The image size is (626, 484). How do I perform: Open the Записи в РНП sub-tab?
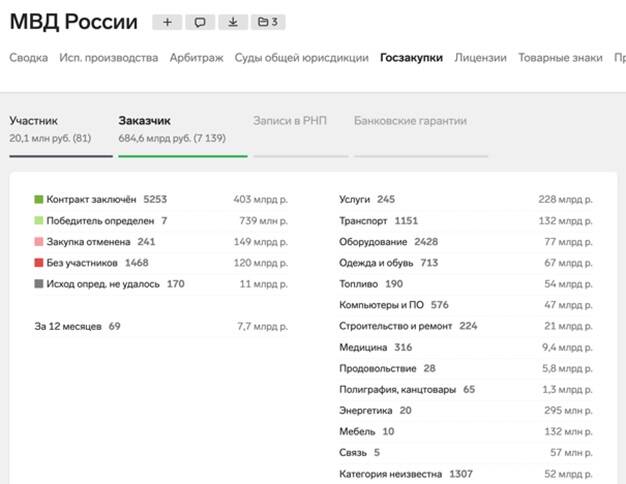(301, 135)
